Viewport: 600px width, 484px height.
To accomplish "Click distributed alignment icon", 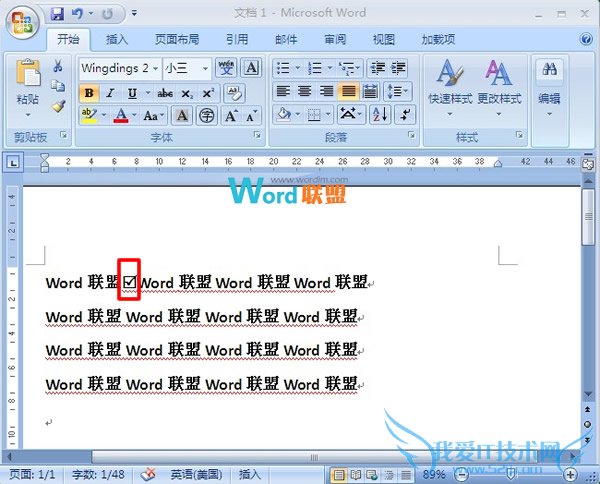I will pyautogui.click(x=370, y=91).
